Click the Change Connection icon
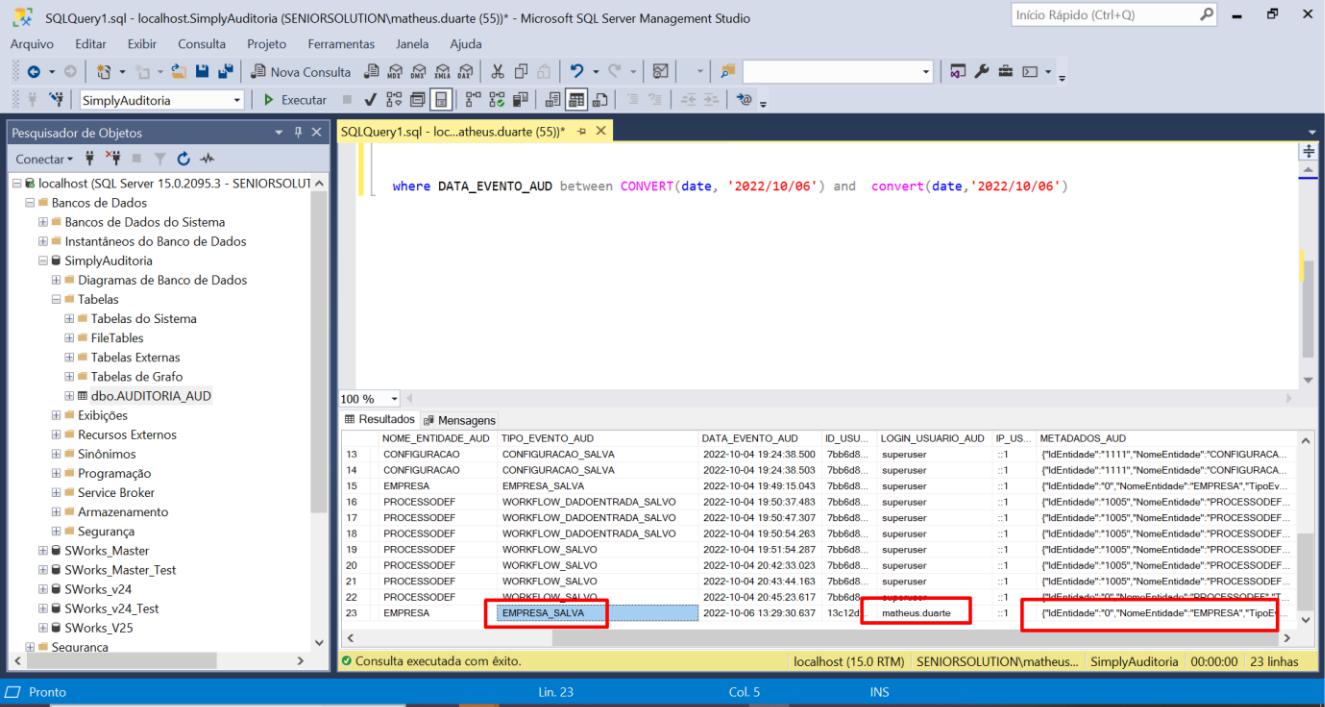Screen dimensions: 1325x707 point(59,100)
